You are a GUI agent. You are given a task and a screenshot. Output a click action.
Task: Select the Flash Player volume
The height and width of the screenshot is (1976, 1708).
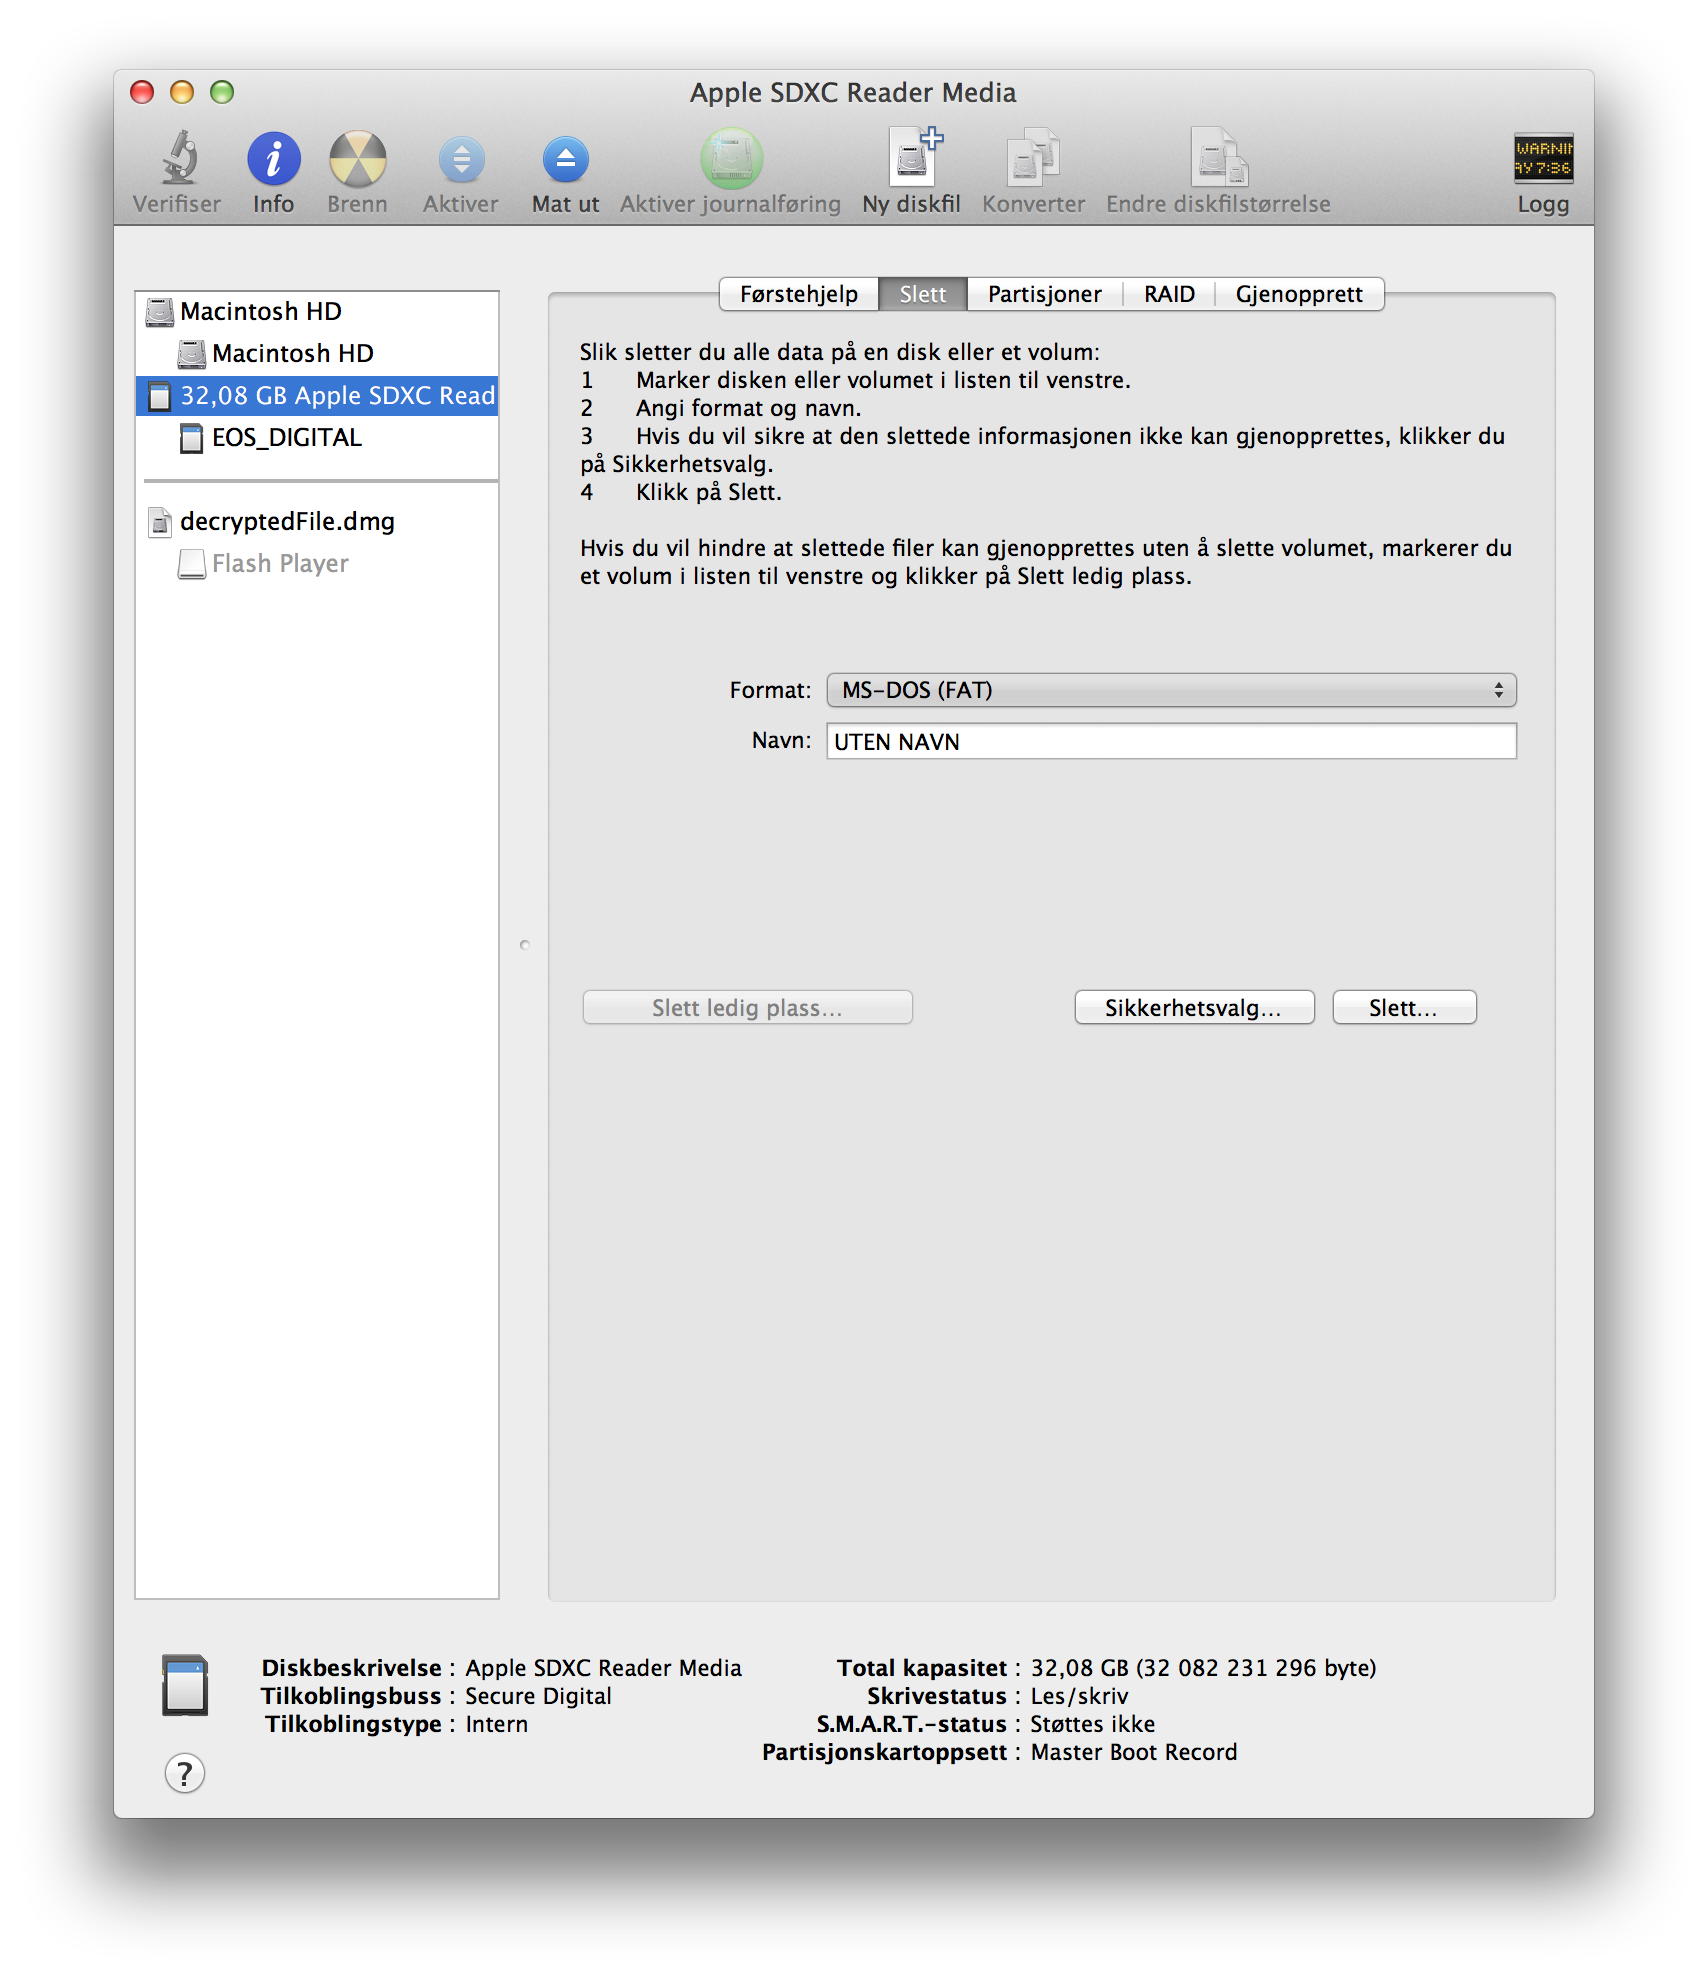tap(317, 563)
